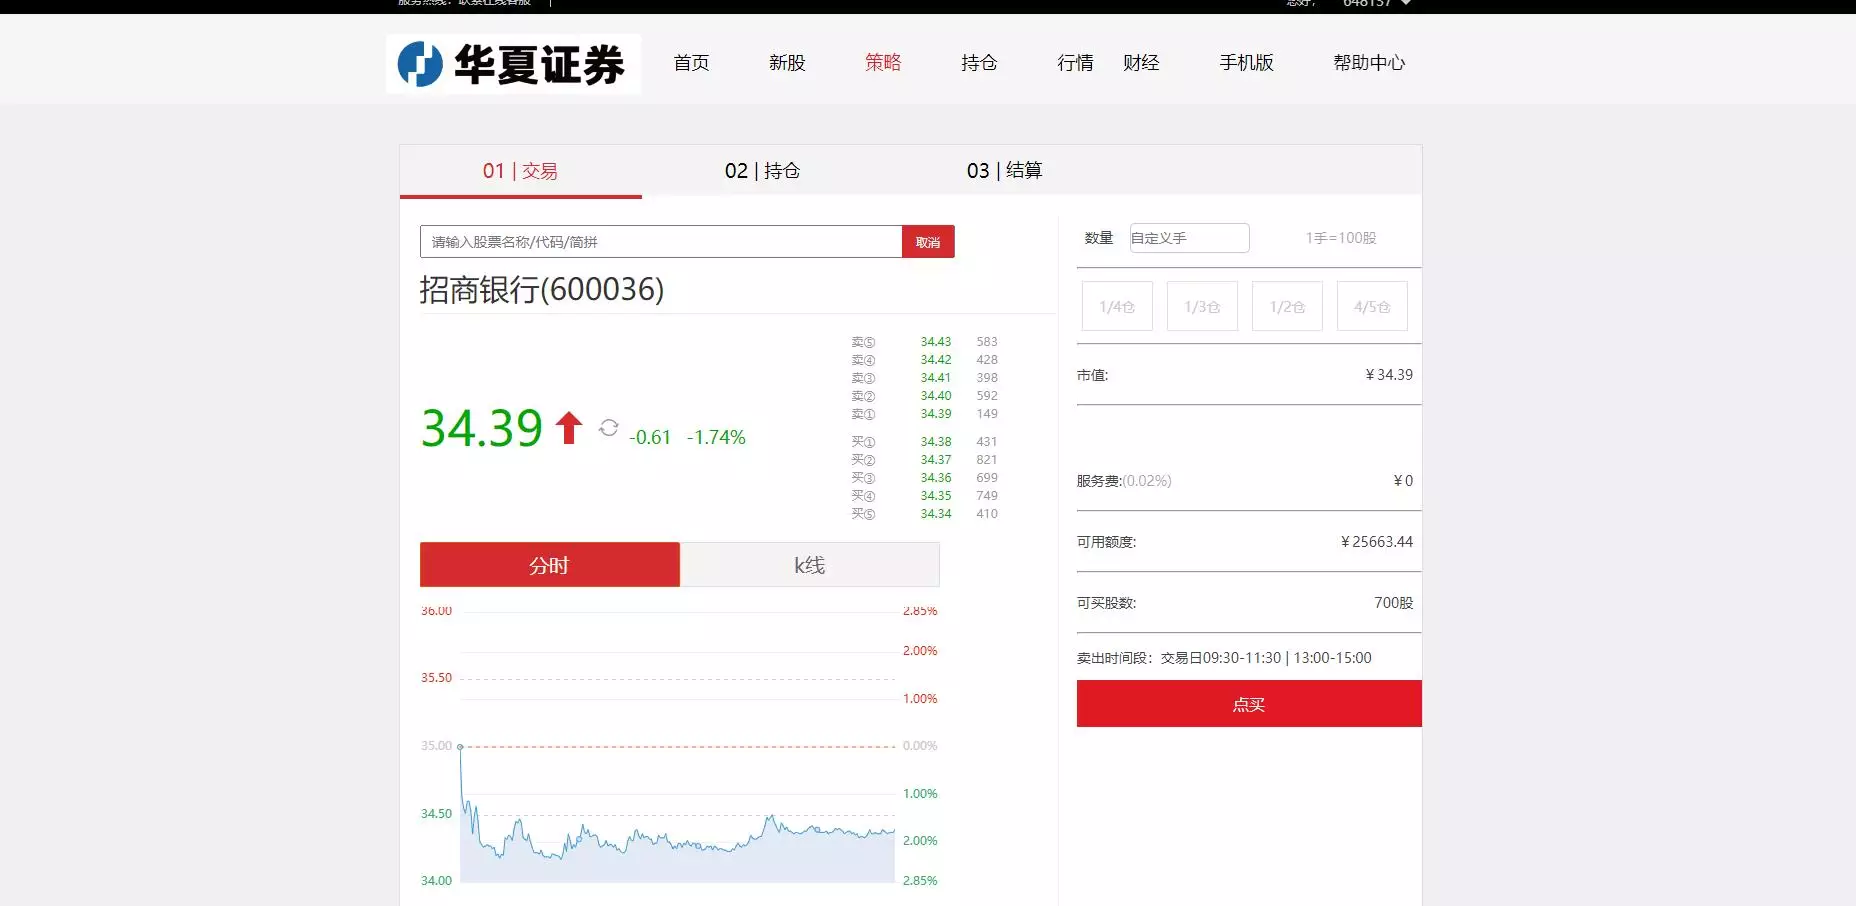Select the 卖① ask row, volume 149
This screenshot has height=906, width=1856.
(x=925, y=414)
